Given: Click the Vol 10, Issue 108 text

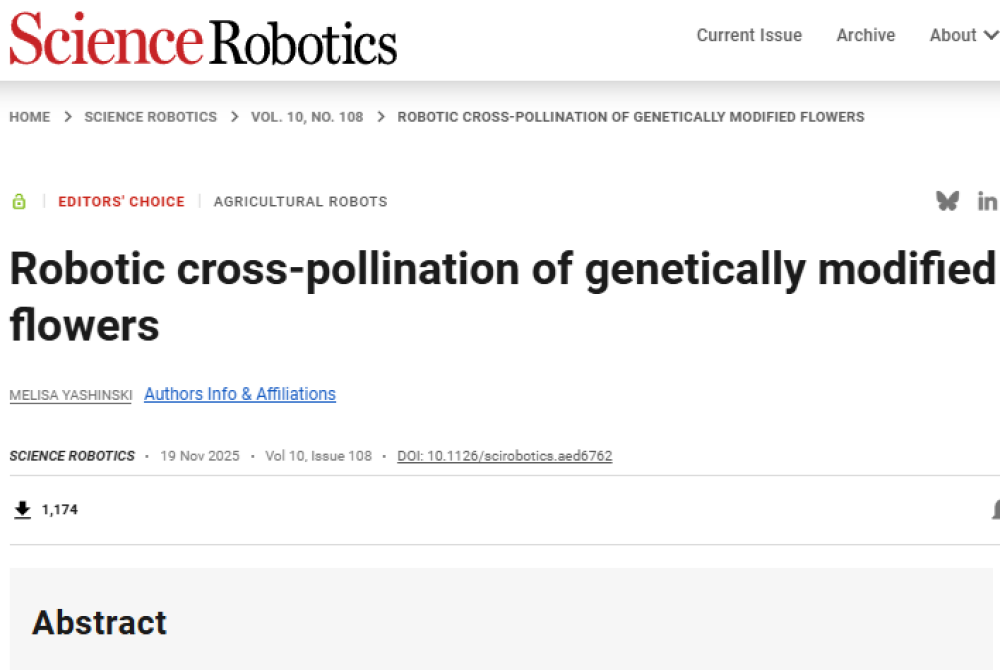Looking at the screenshot, I should coord(318,456).
